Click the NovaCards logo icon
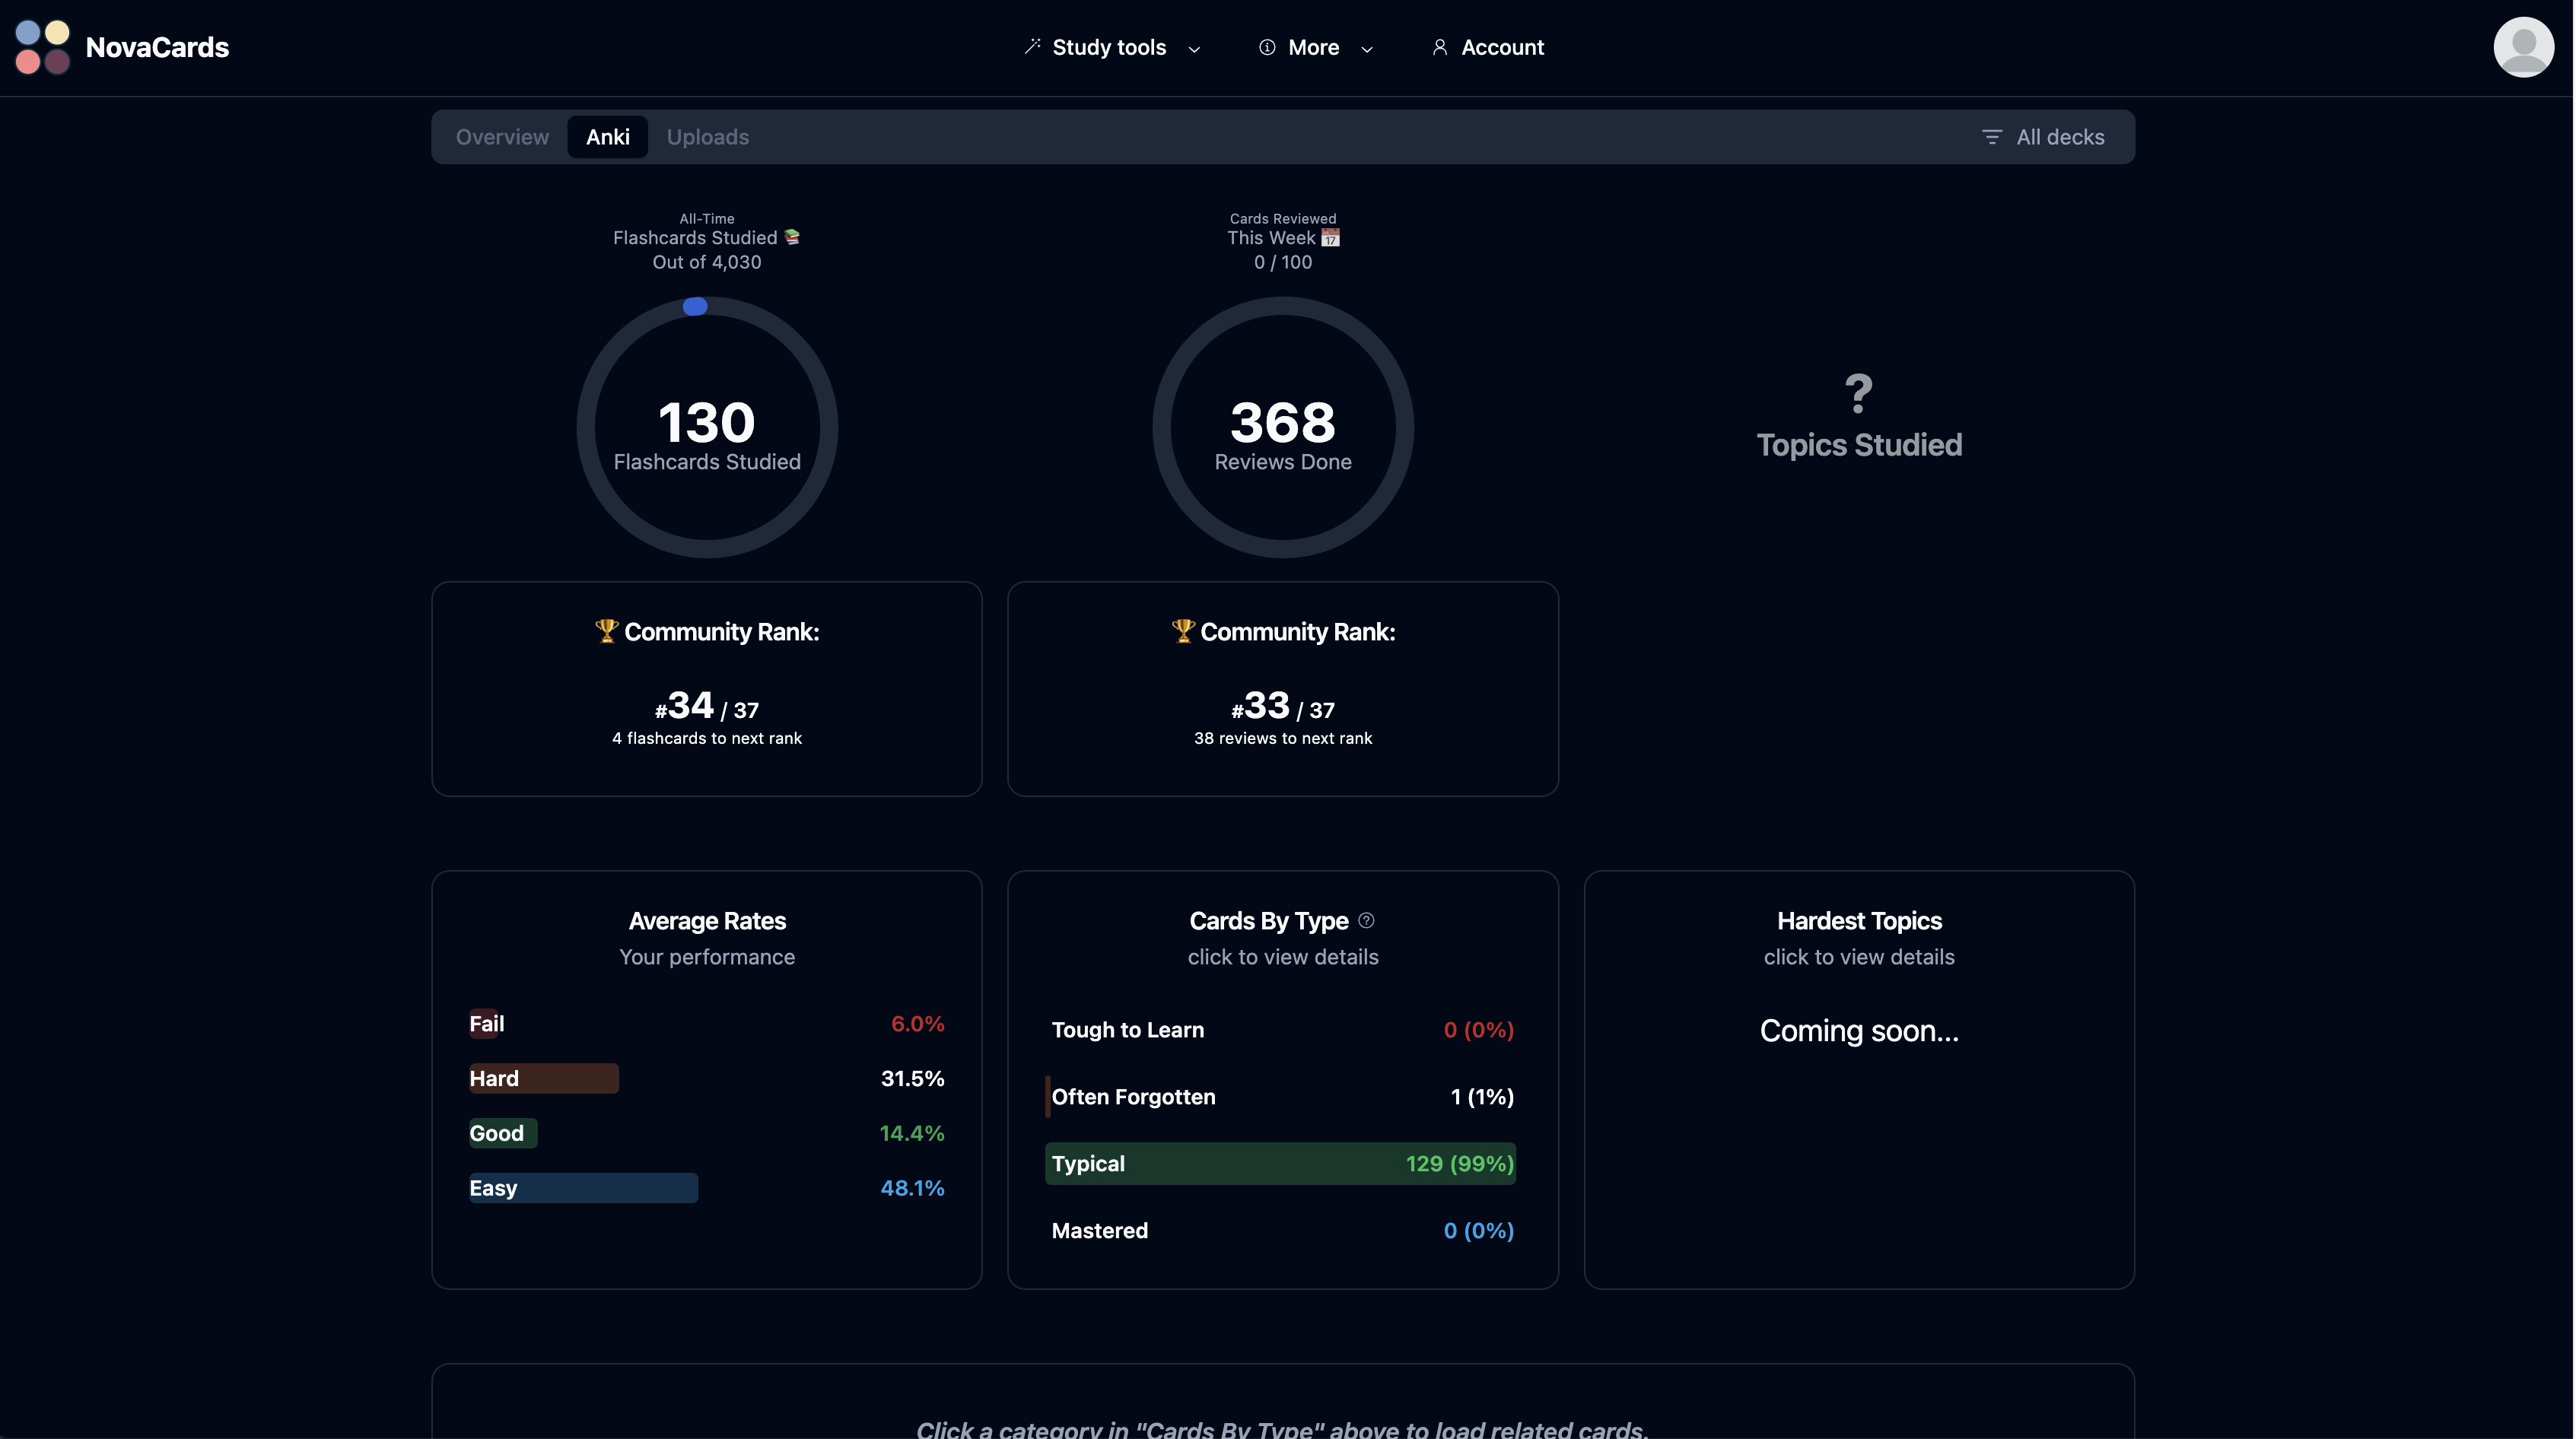This screenshot has height=1439, width=2576. coord(42,47)
